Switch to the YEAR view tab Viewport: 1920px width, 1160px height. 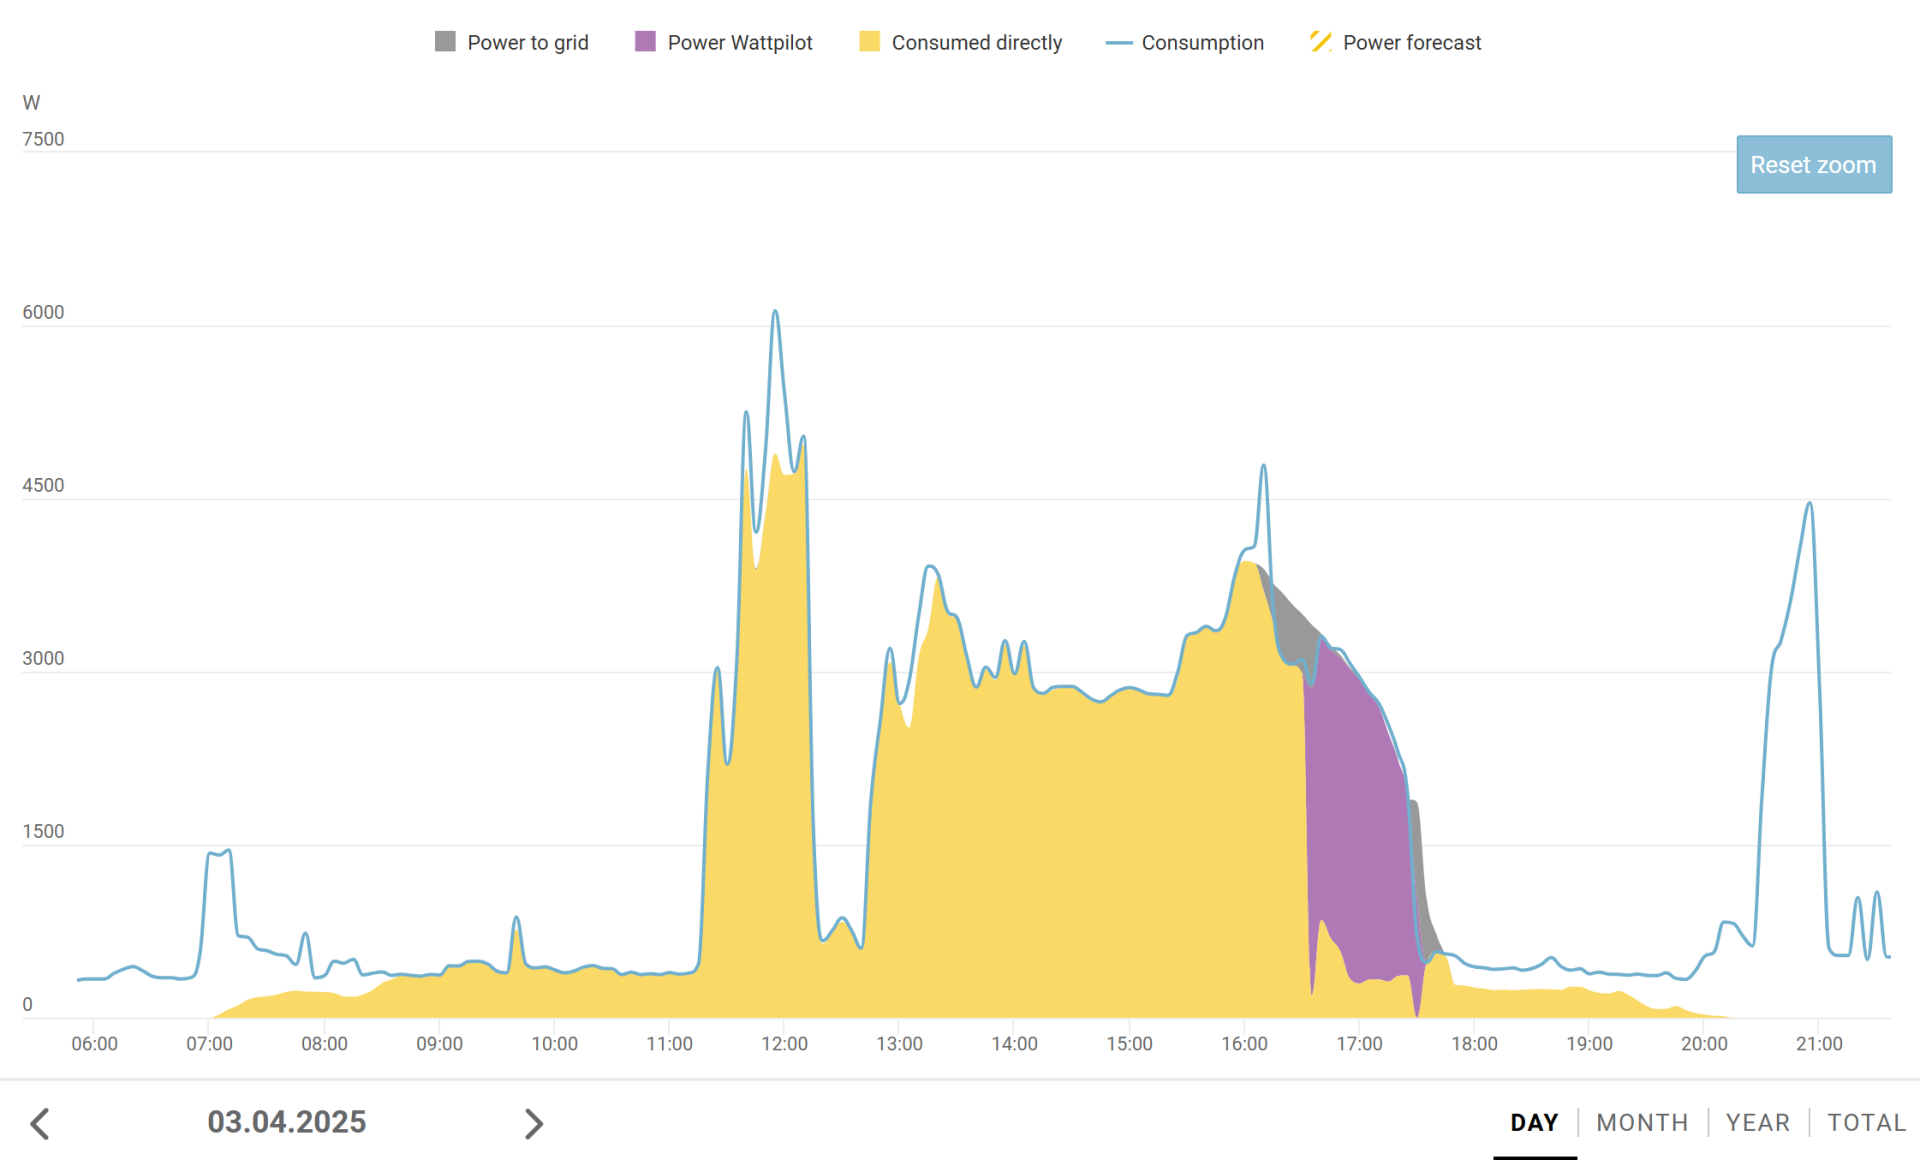(1757, 1122)
